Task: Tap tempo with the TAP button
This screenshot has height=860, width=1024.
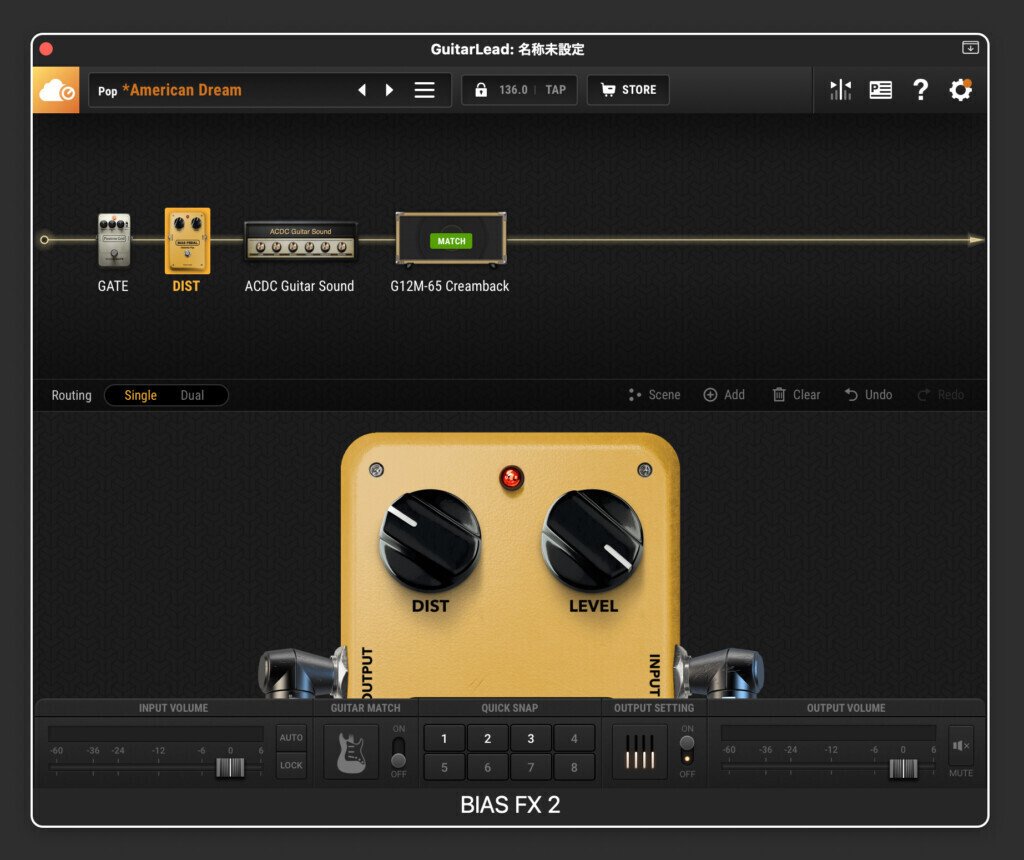Action: pyautogui.click(x=556, y=90)
